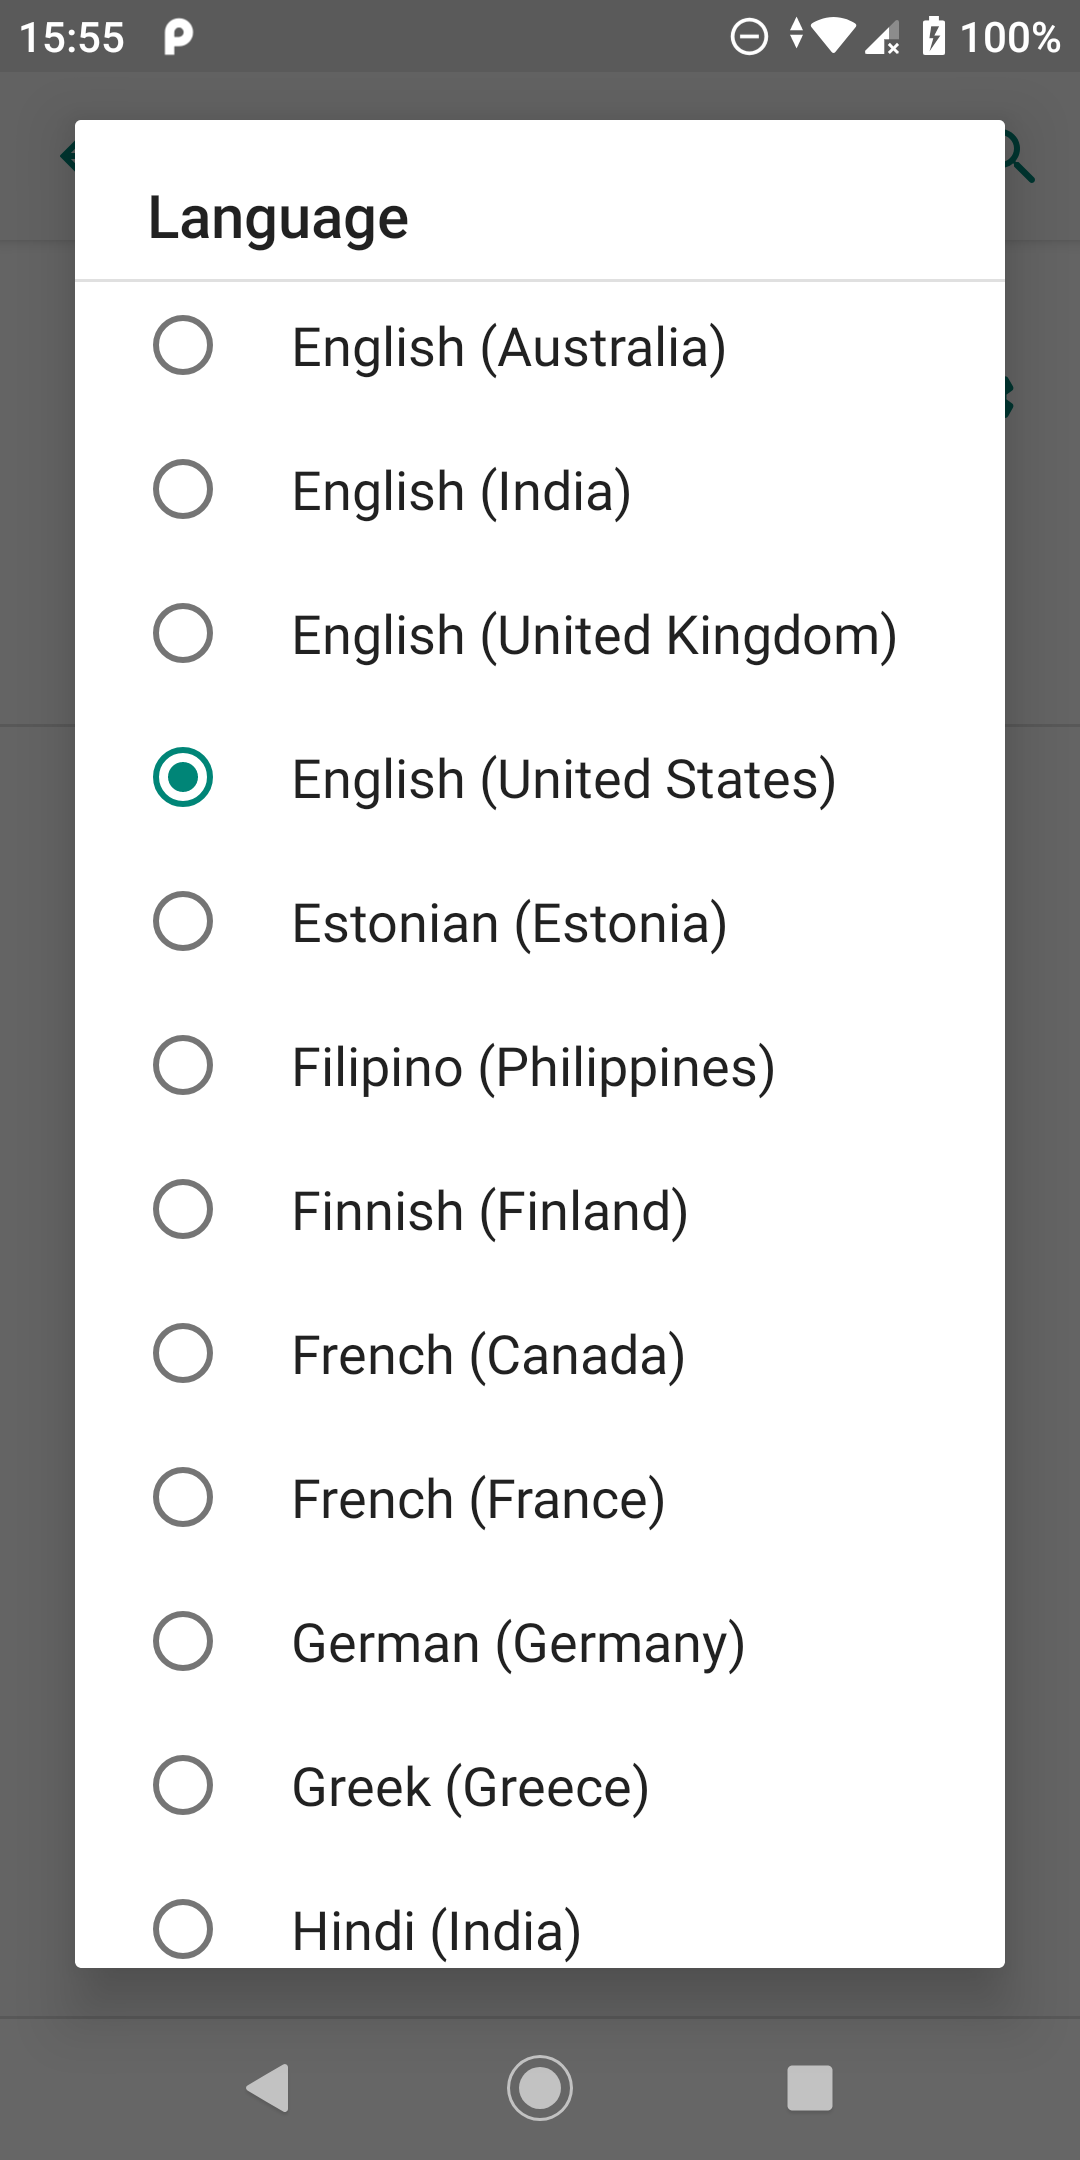The height and width of the screenshot is (2160, 1080).
Task: Select Filipino (Philippines) language
Action: (183, 1066)
